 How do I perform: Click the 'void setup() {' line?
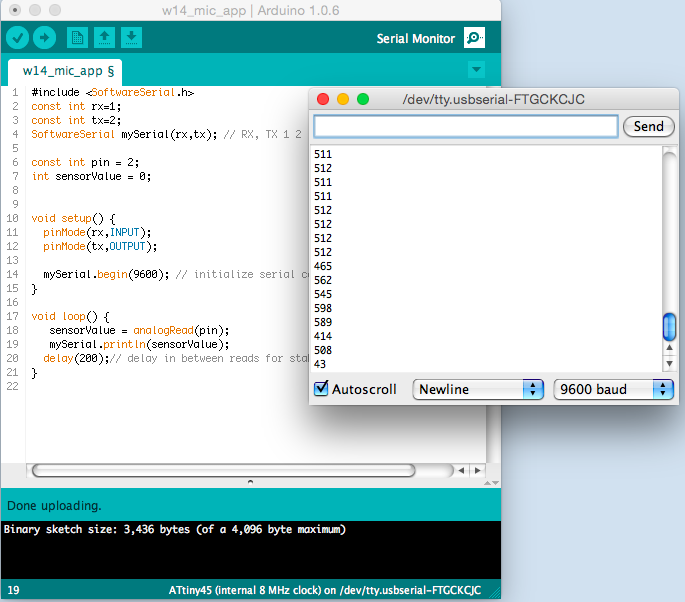[73, 218]
